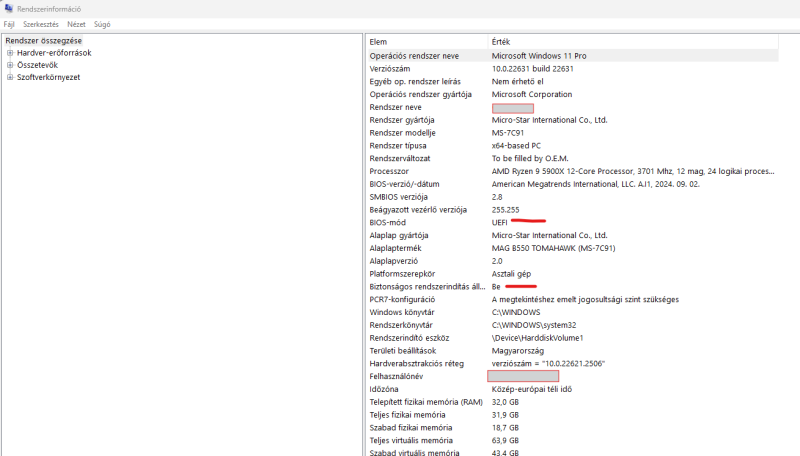Select the Rendszer modellje row label
Image resolution: width=800 pixels, height=456 pixels.
tap(402, 133)
